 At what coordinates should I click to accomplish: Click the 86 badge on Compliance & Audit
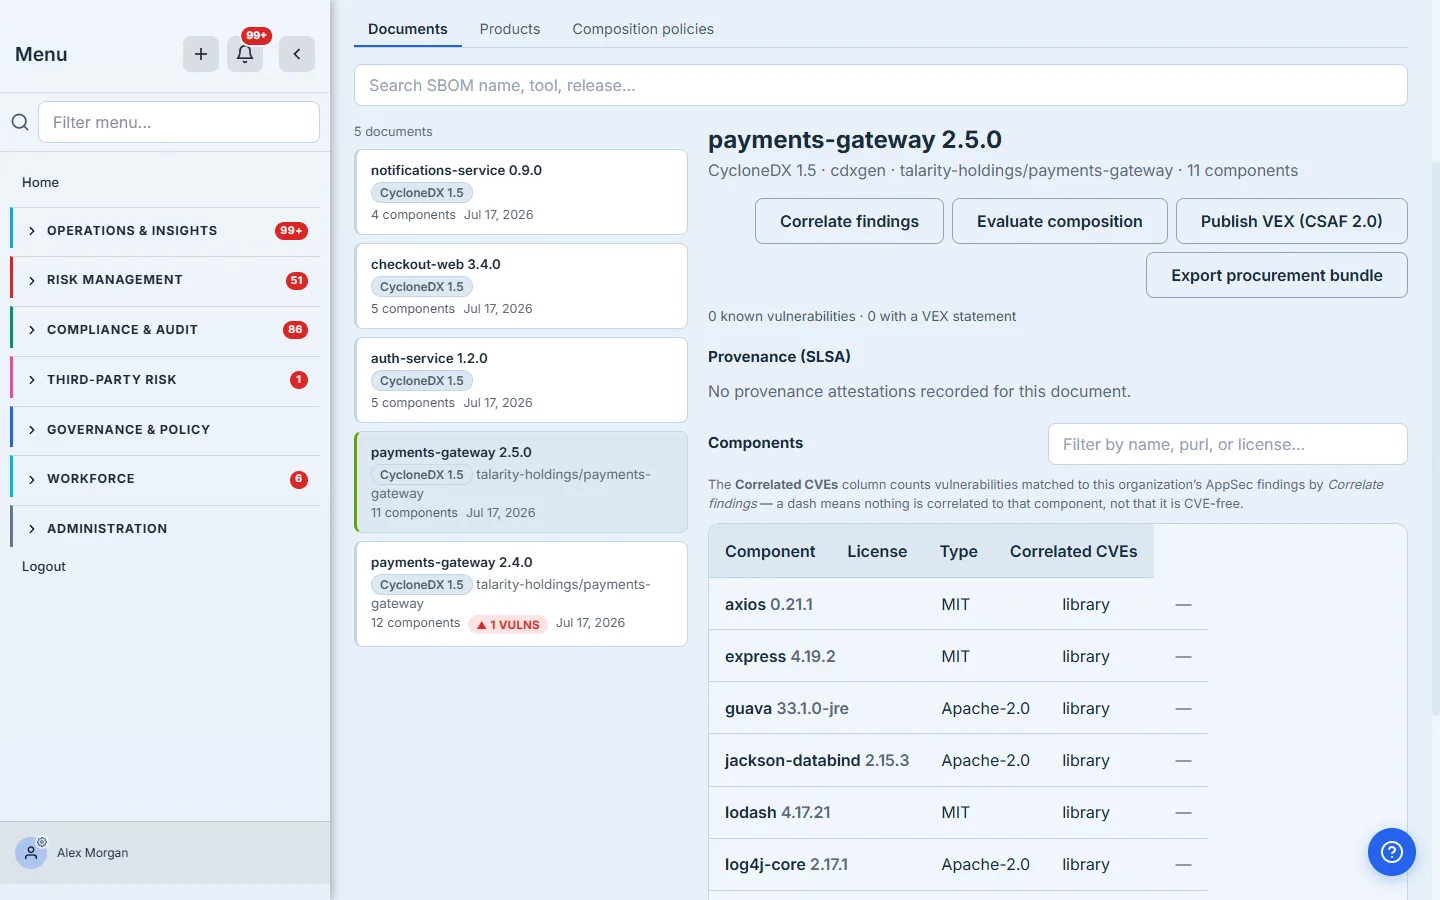pyautogui.click(x=295, y=330)
